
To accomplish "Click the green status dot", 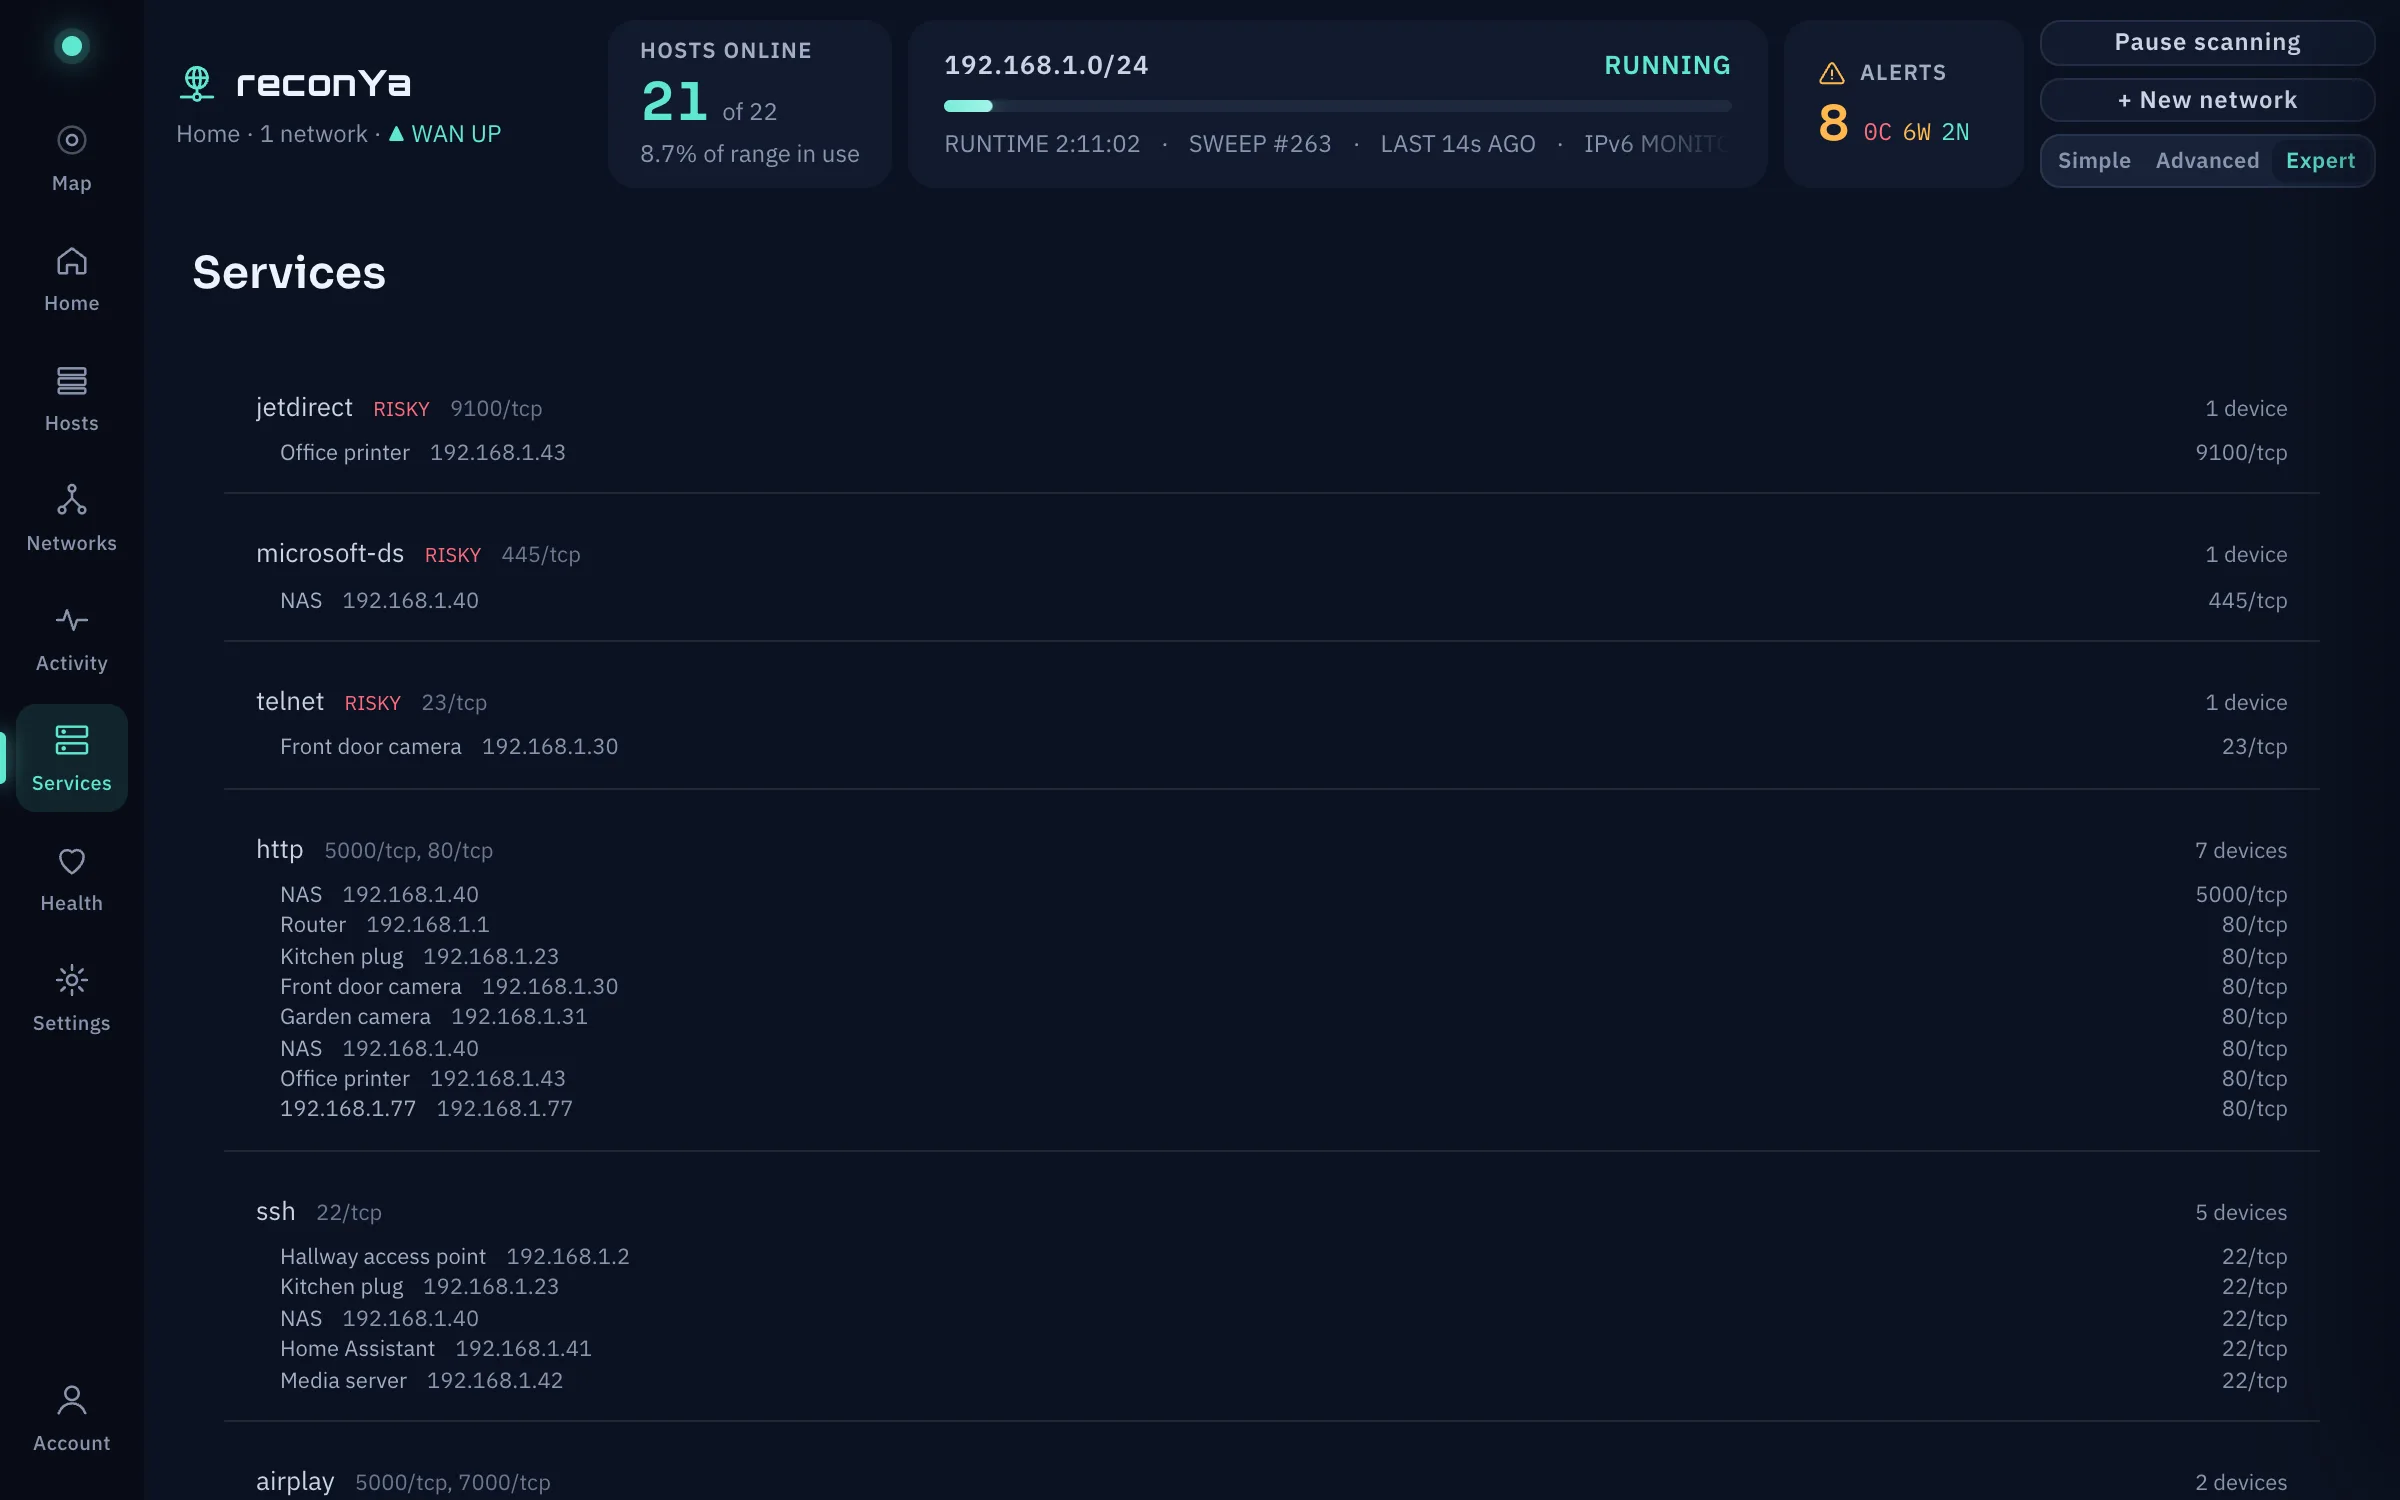I will click(71, 45).
